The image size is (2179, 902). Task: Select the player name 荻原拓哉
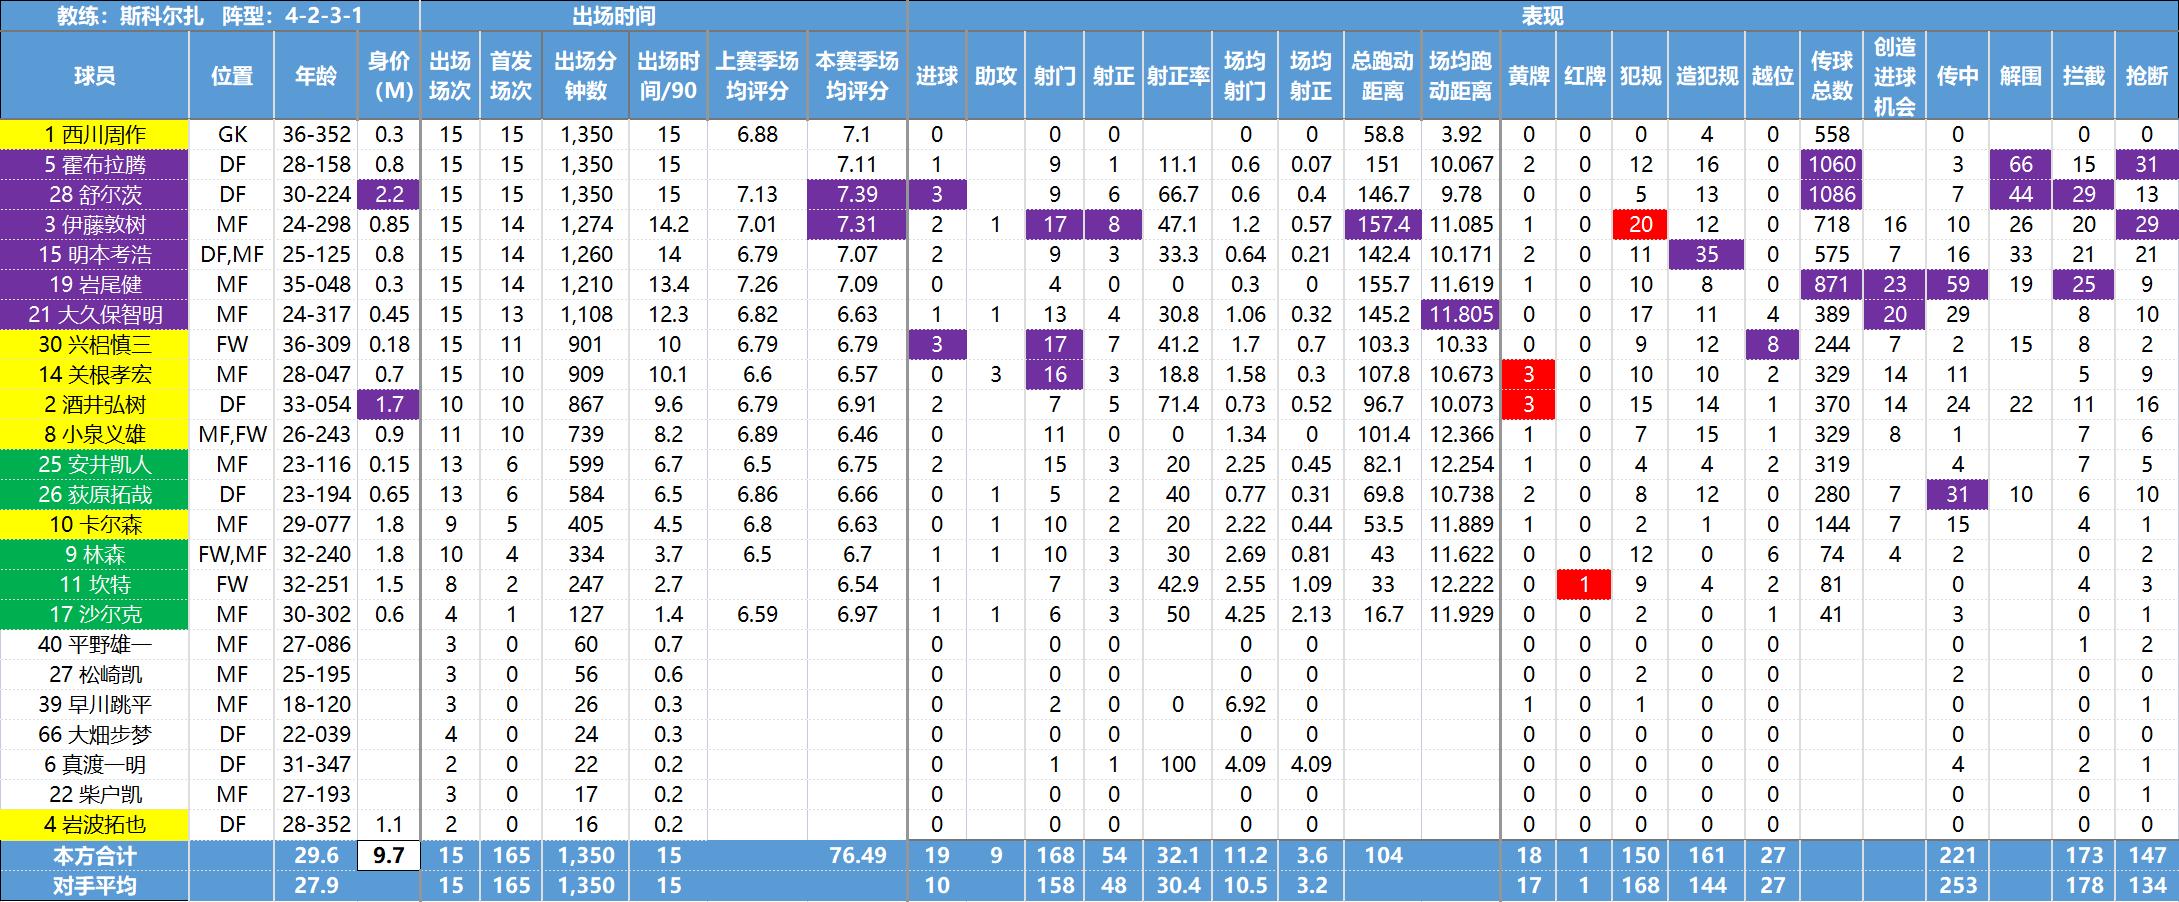pos(95,494)
